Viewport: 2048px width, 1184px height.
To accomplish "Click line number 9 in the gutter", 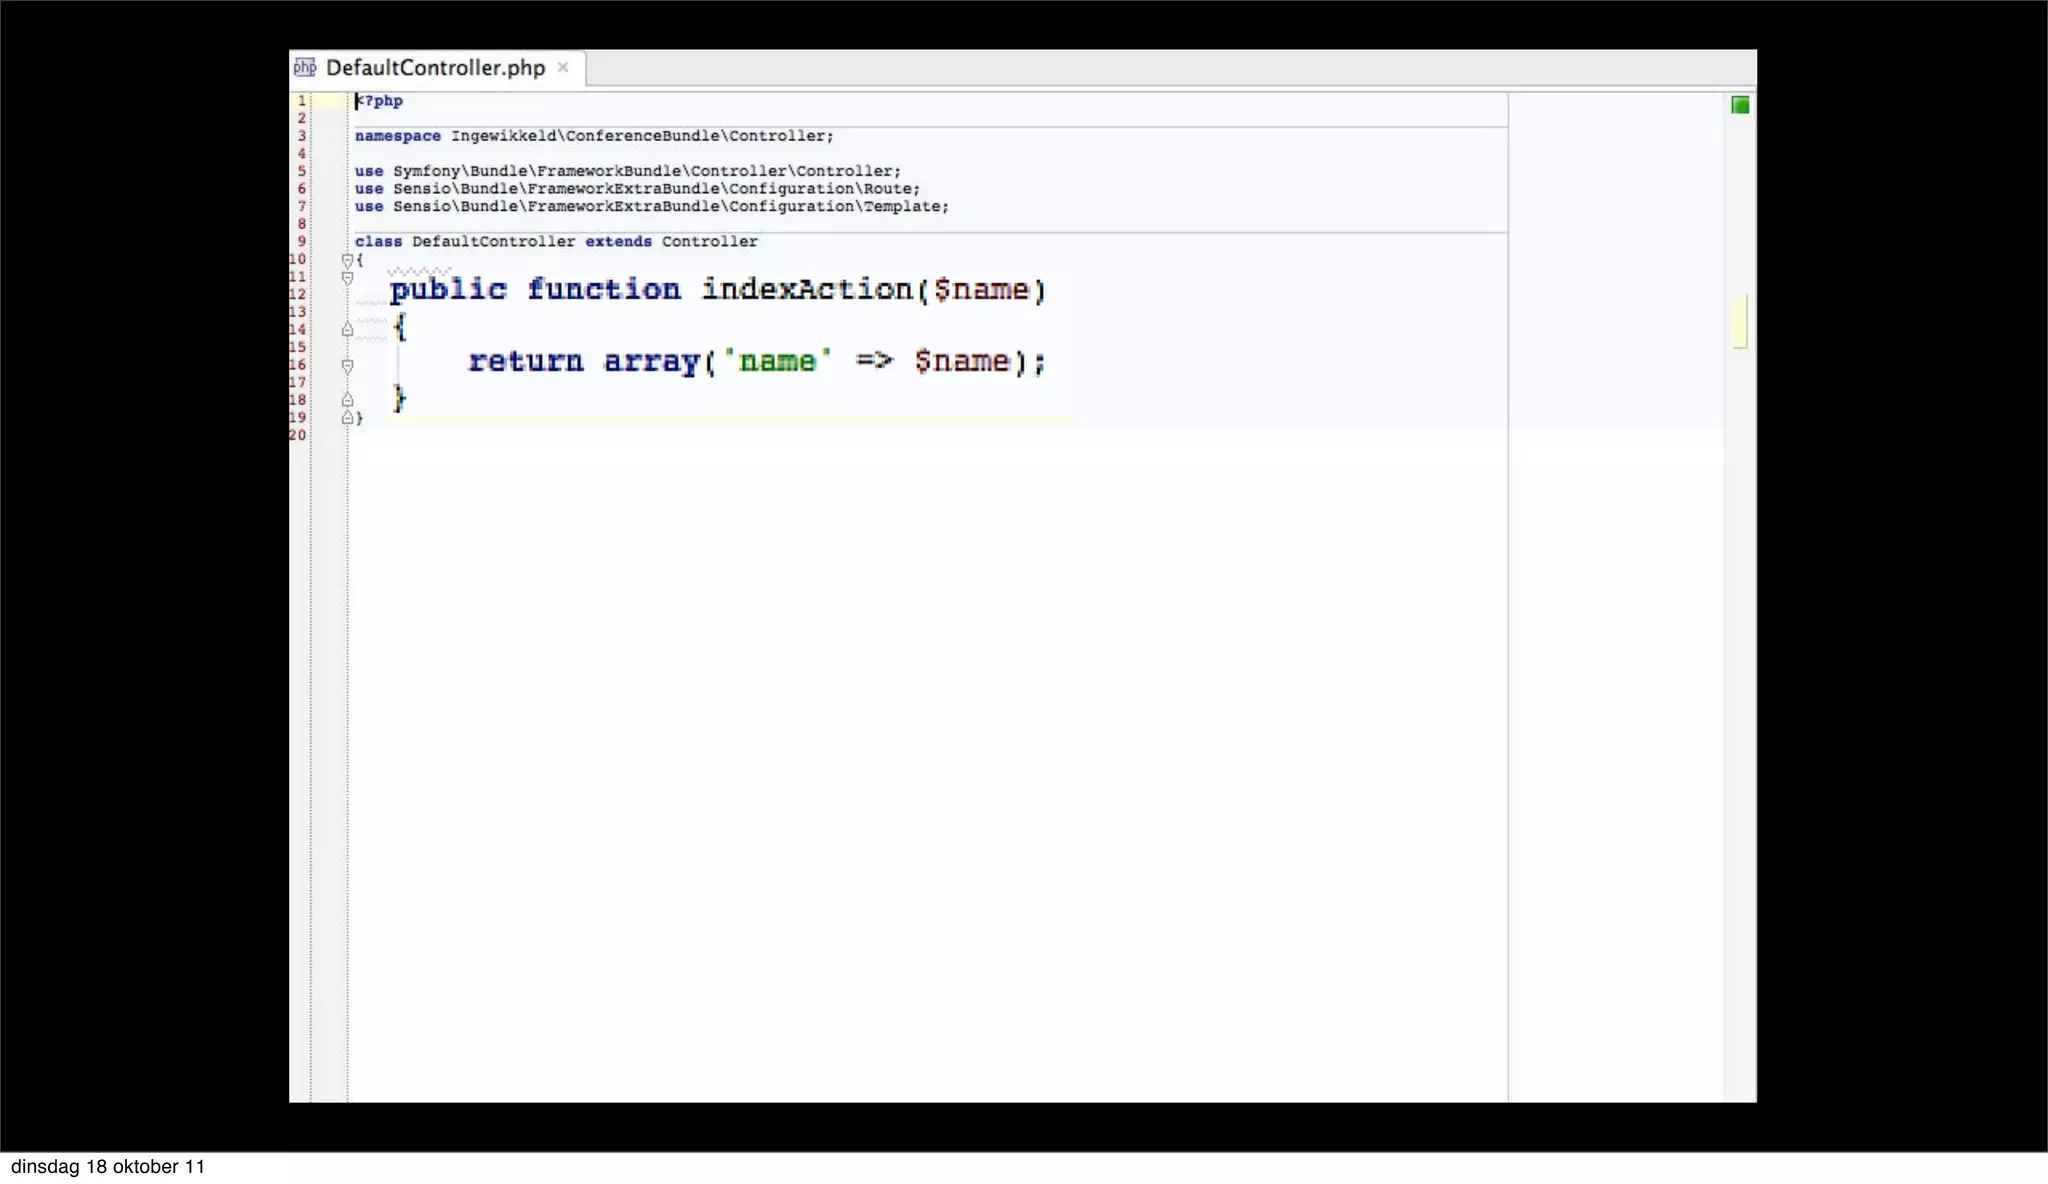I will pyautogui.click(x=301, y=241).
